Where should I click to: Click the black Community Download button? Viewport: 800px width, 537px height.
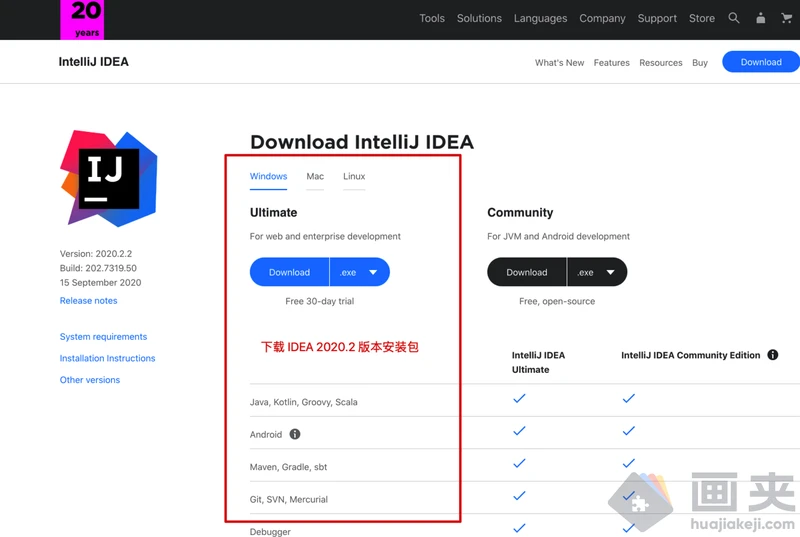point(527,272)
